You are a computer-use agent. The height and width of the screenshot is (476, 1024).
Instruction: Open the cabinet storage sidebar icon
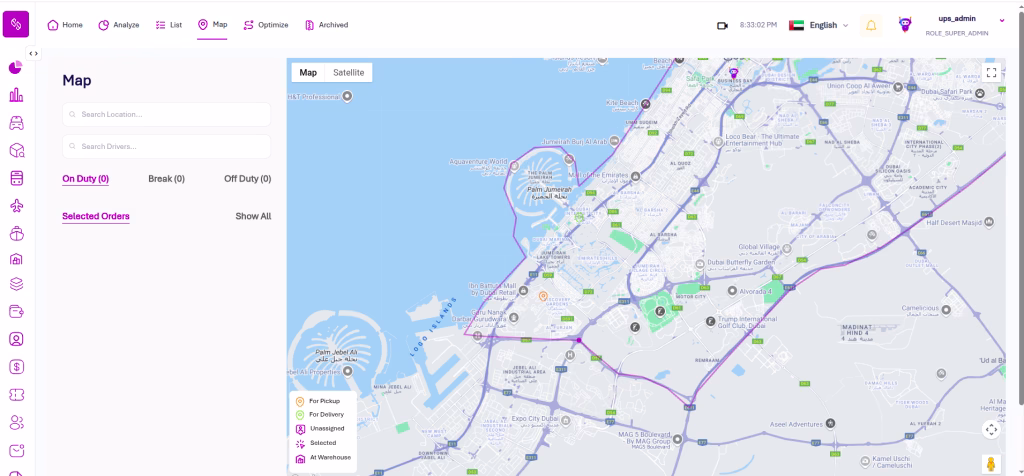point(16,178)
